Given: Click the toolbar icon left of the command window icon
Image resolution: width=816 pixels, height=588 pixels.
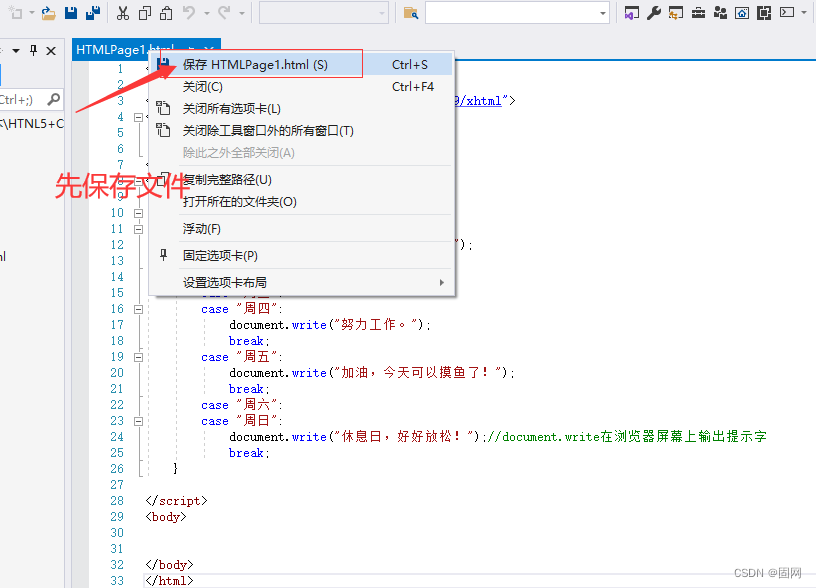Looking at the screenshot, I should tap(764, 13).
